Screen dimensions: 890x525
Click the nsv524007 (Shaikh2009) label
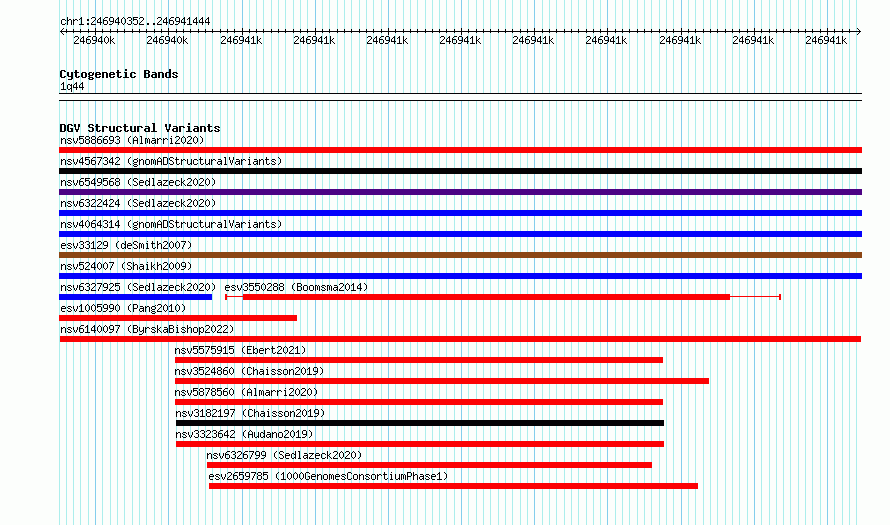coord(126,266)
